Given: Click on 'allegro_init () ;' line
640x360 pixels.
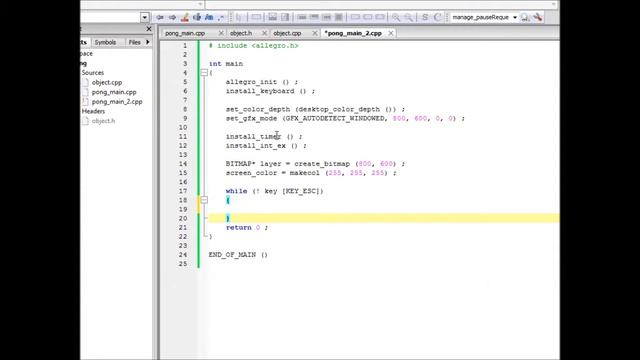Looking at the screenshot, I should tap(262, 82).
